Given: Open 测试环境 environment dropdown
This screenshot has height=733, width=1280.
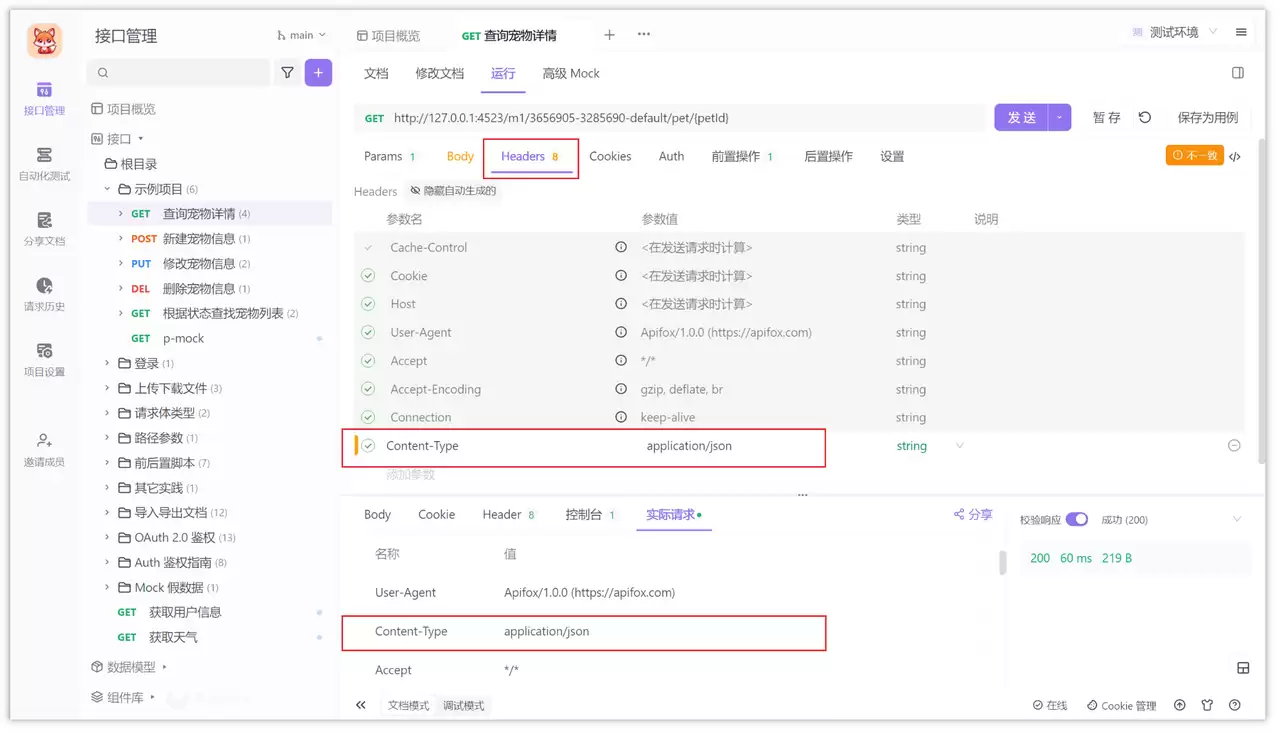Looking at the screenshot, I should point(1174,32).
